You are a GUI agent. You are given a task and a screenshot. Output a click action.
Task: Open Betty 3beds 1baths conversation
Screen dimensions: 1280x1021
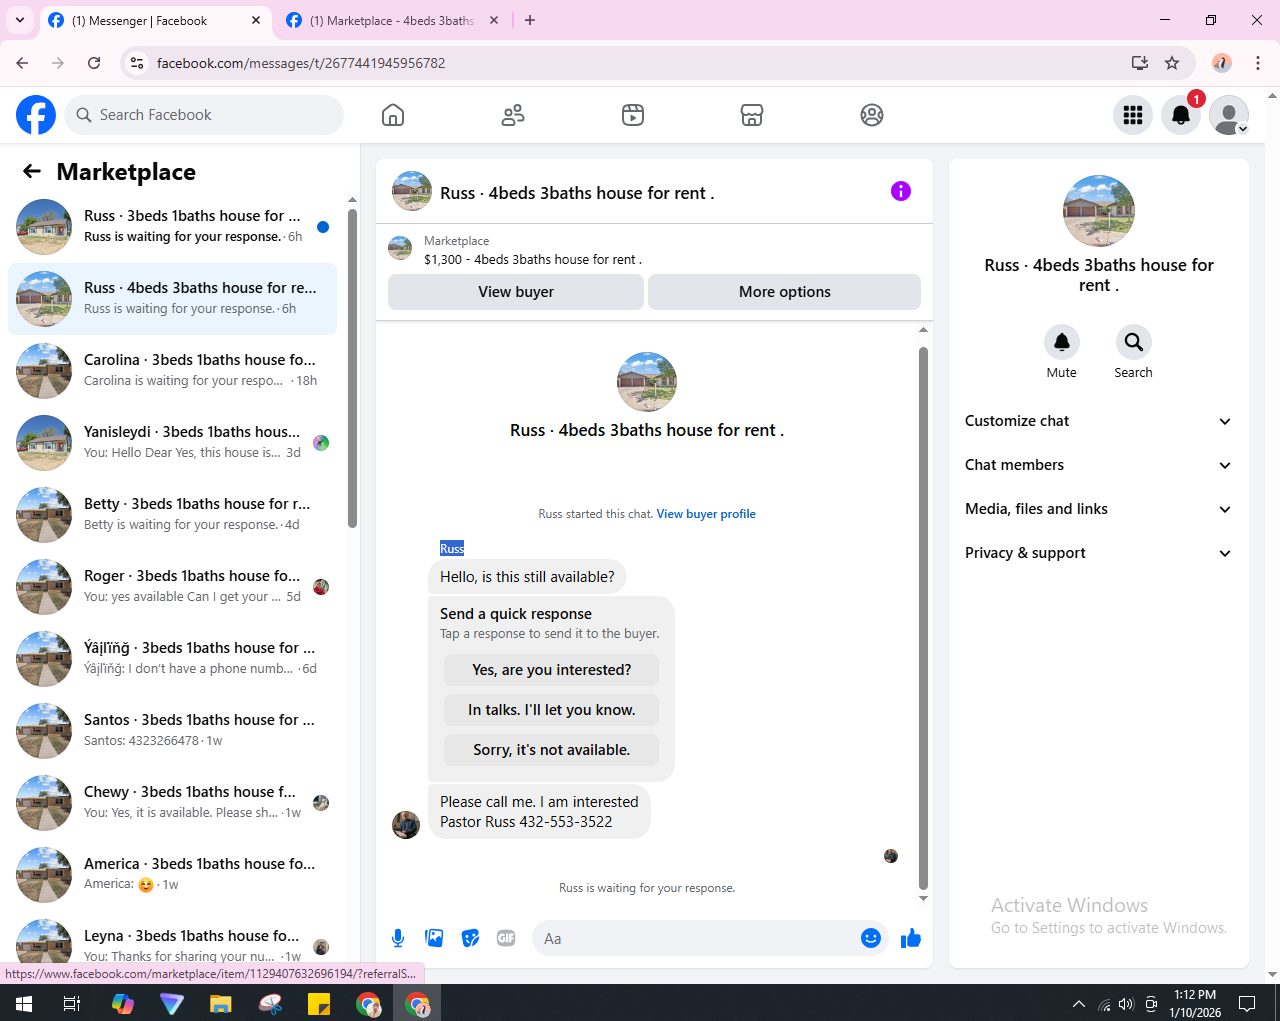coord(172,515)
